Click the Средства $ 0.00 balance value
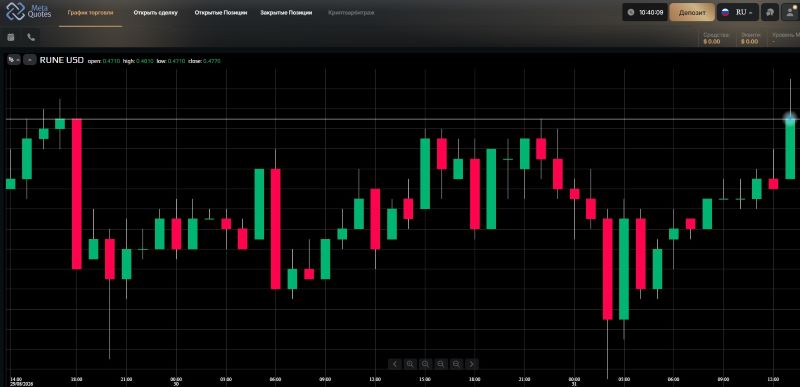 pyautogui.click(x=712, y=41)
